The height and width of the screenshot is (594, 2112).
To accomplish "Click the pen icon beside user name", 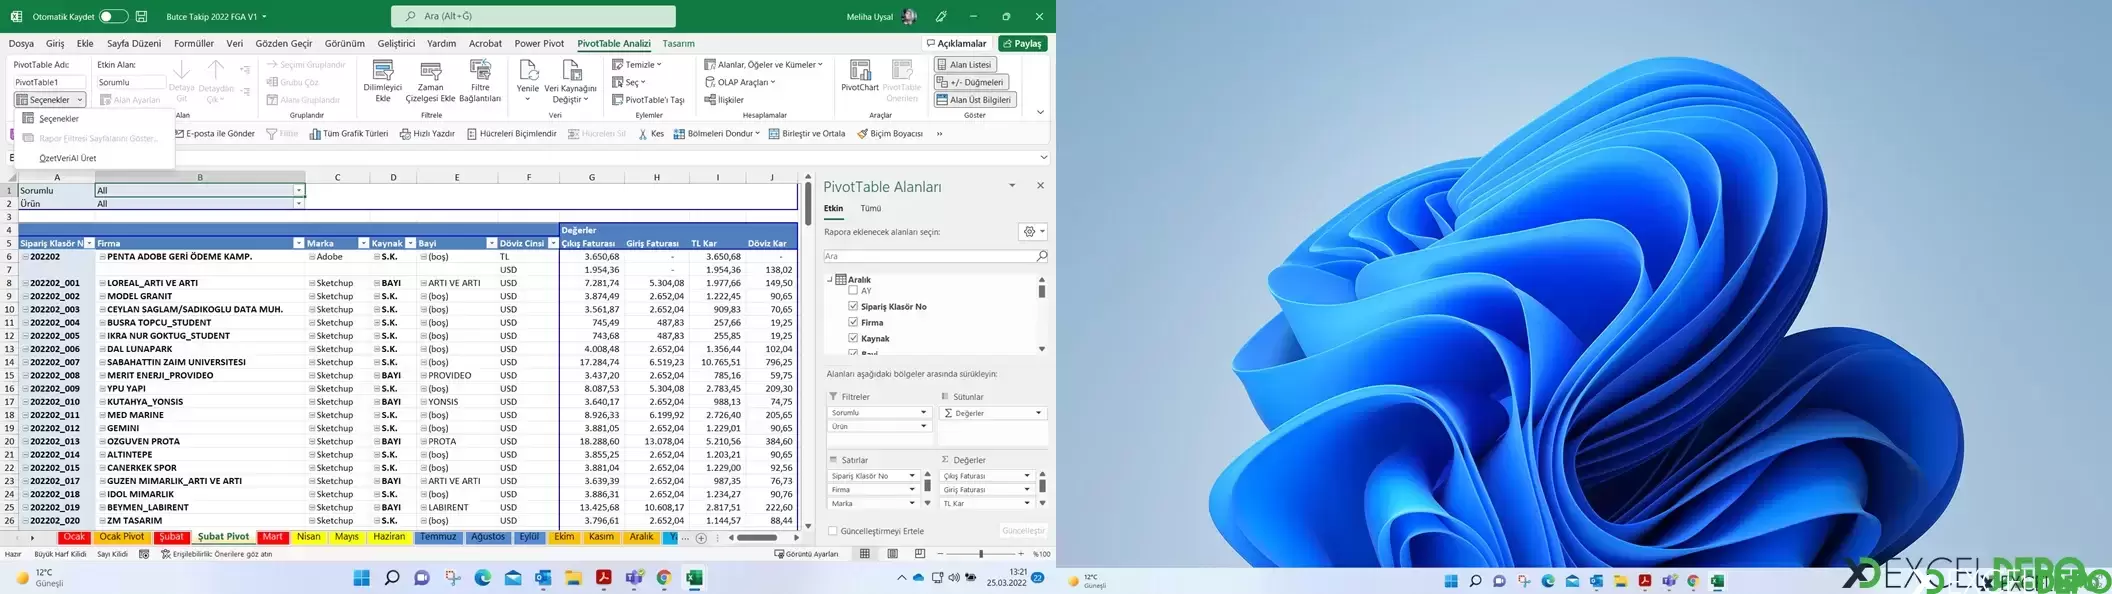I will click(x=941, y=17).
